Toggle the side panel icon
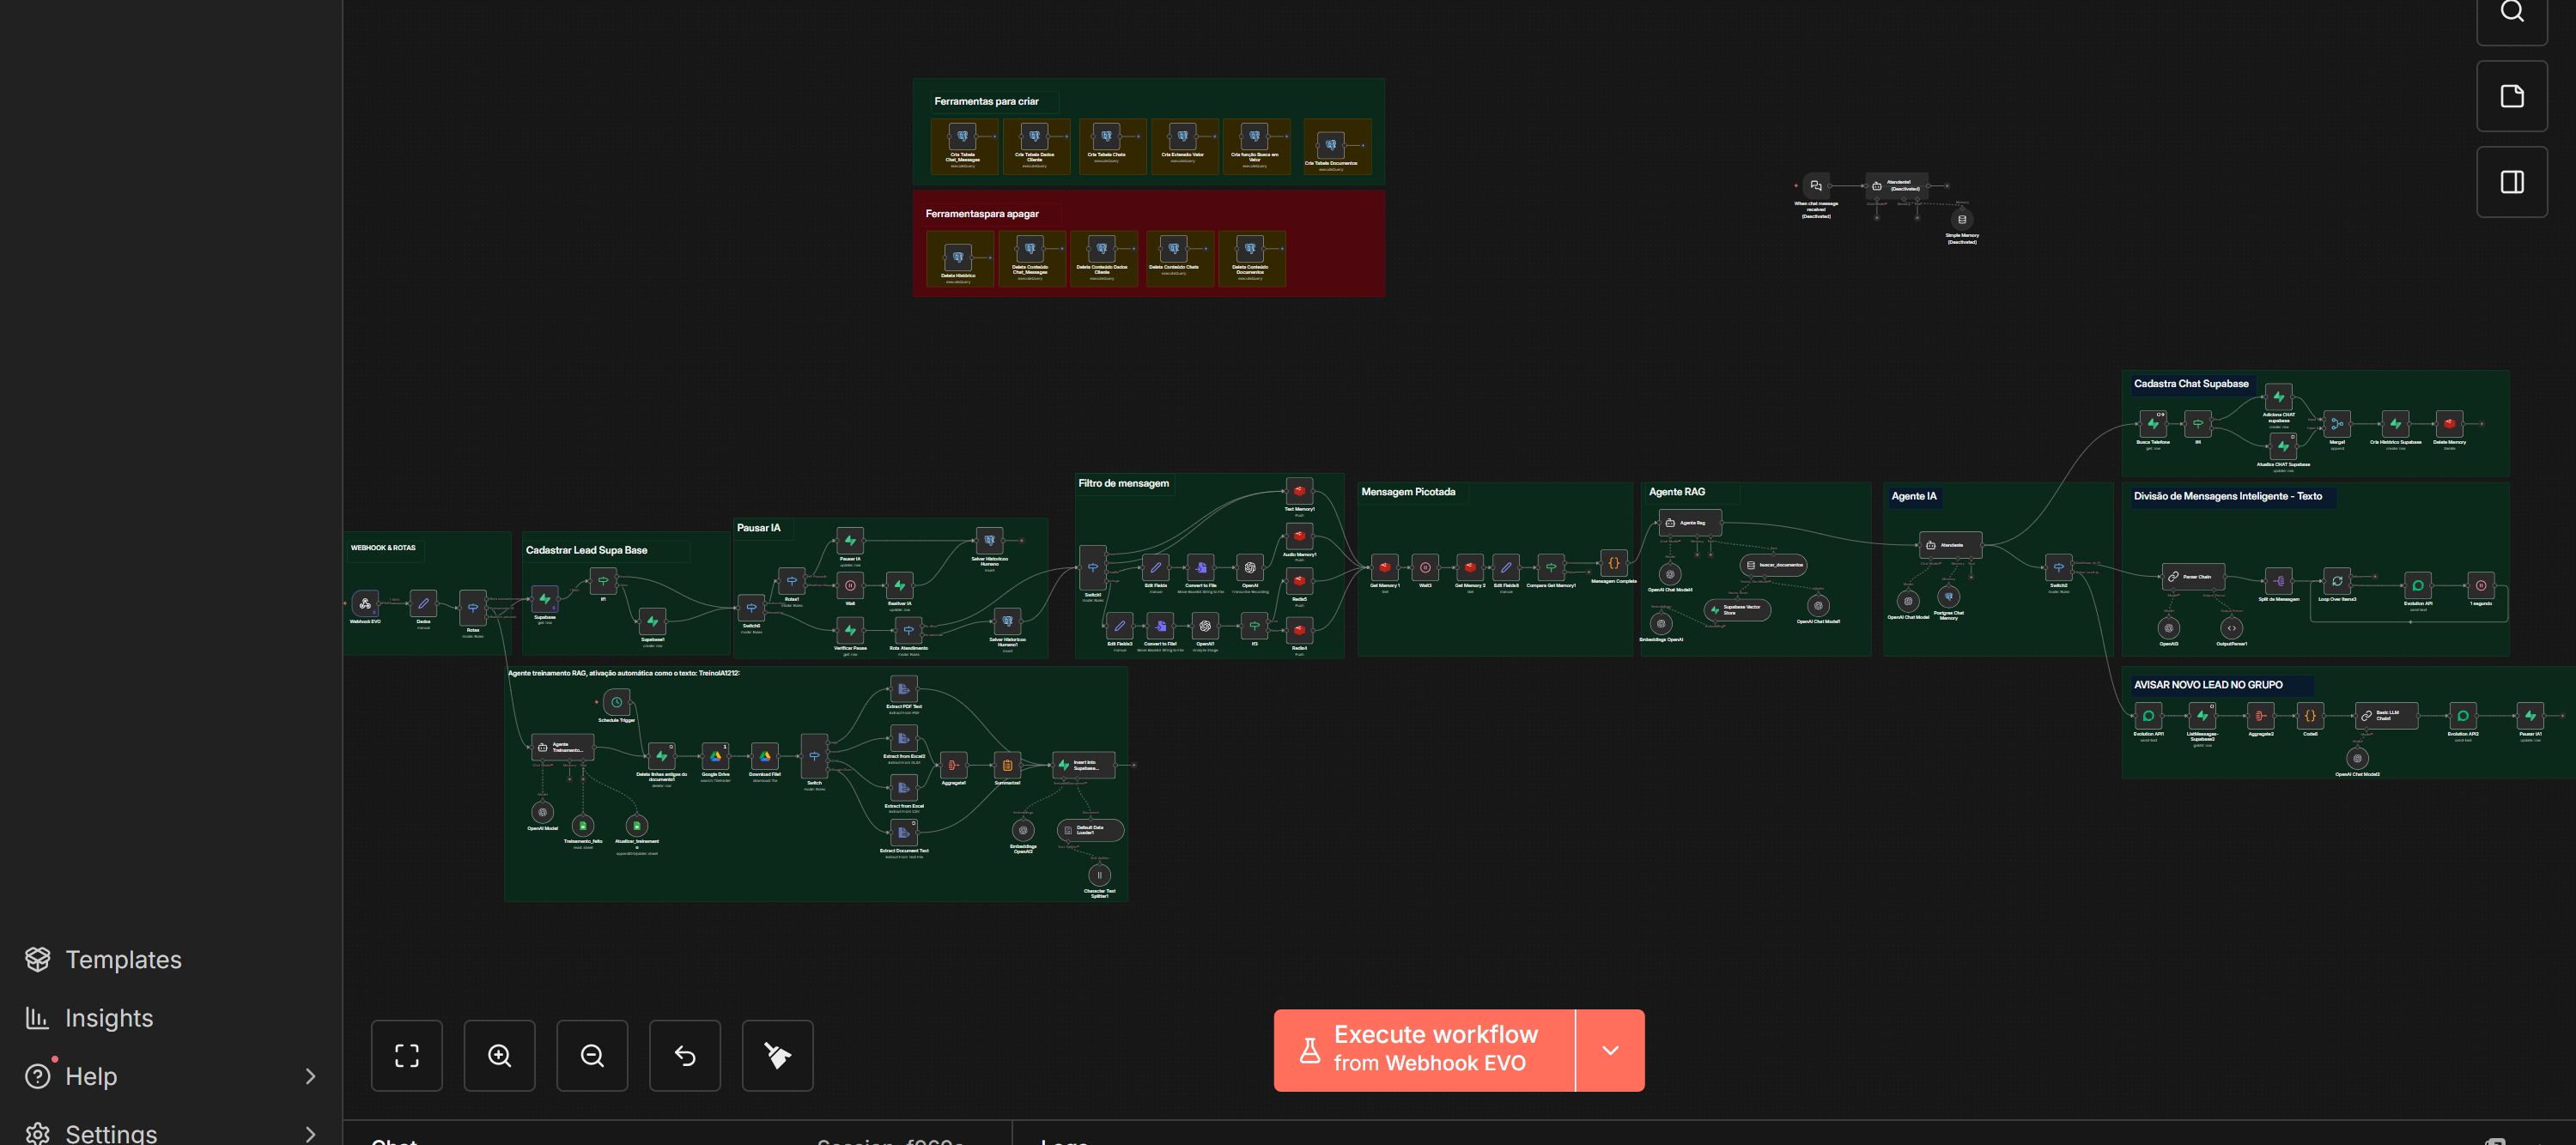 tap(2511, 182)
